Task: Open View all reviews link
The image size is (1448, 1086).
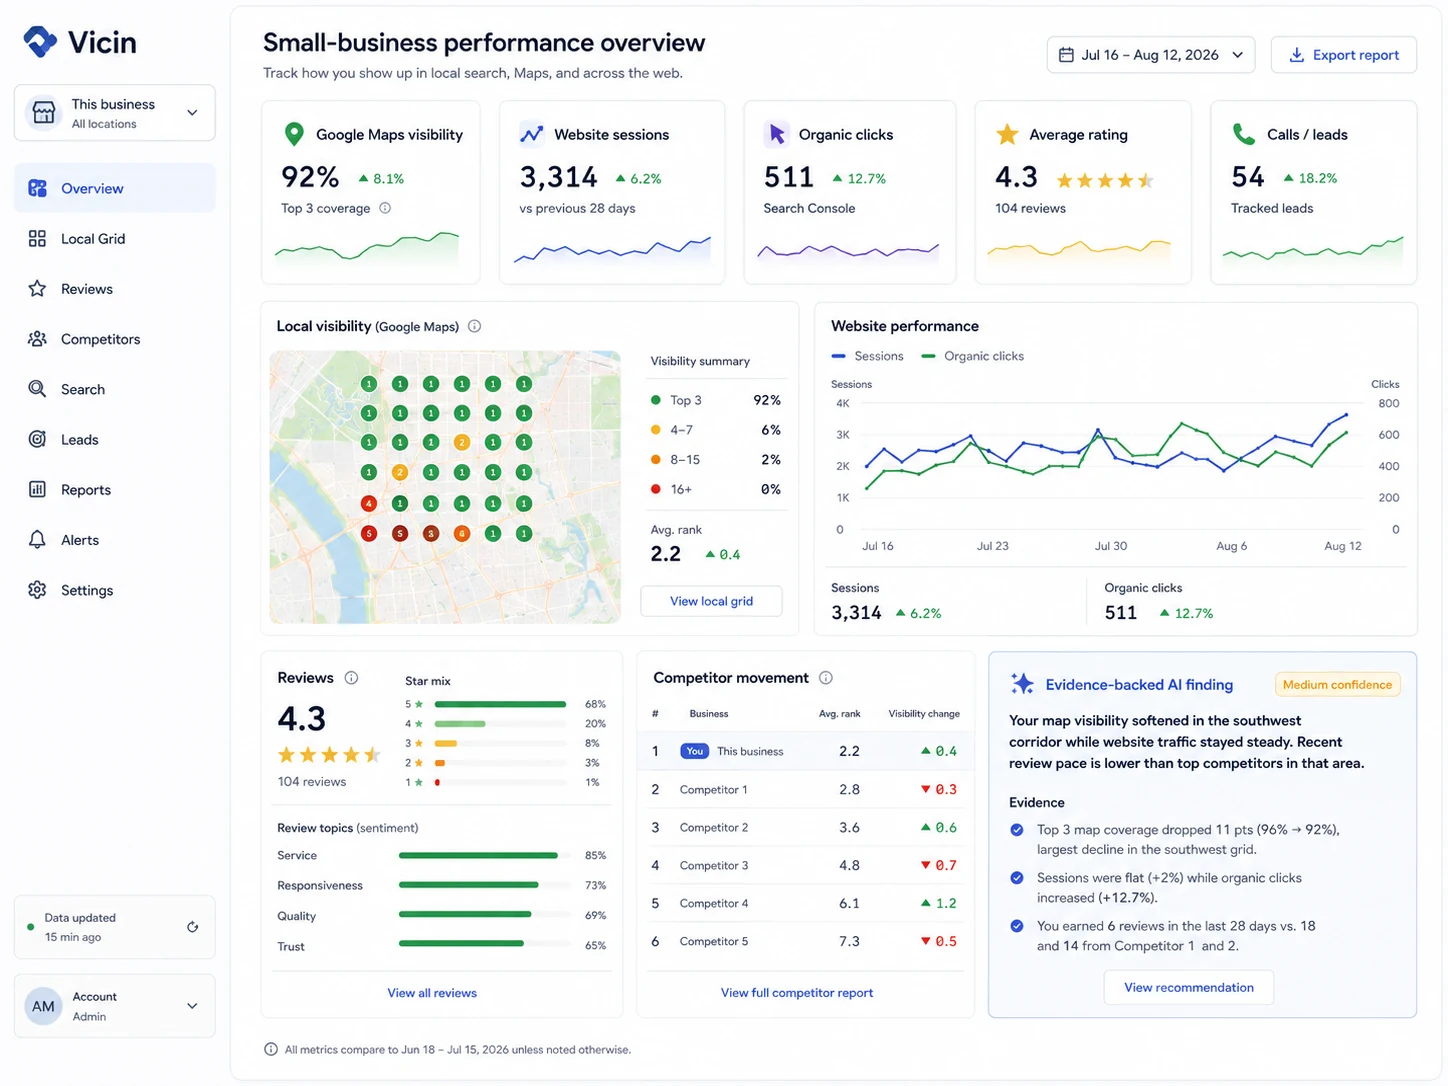Action: pyautogui.click(x=432, y=993)
